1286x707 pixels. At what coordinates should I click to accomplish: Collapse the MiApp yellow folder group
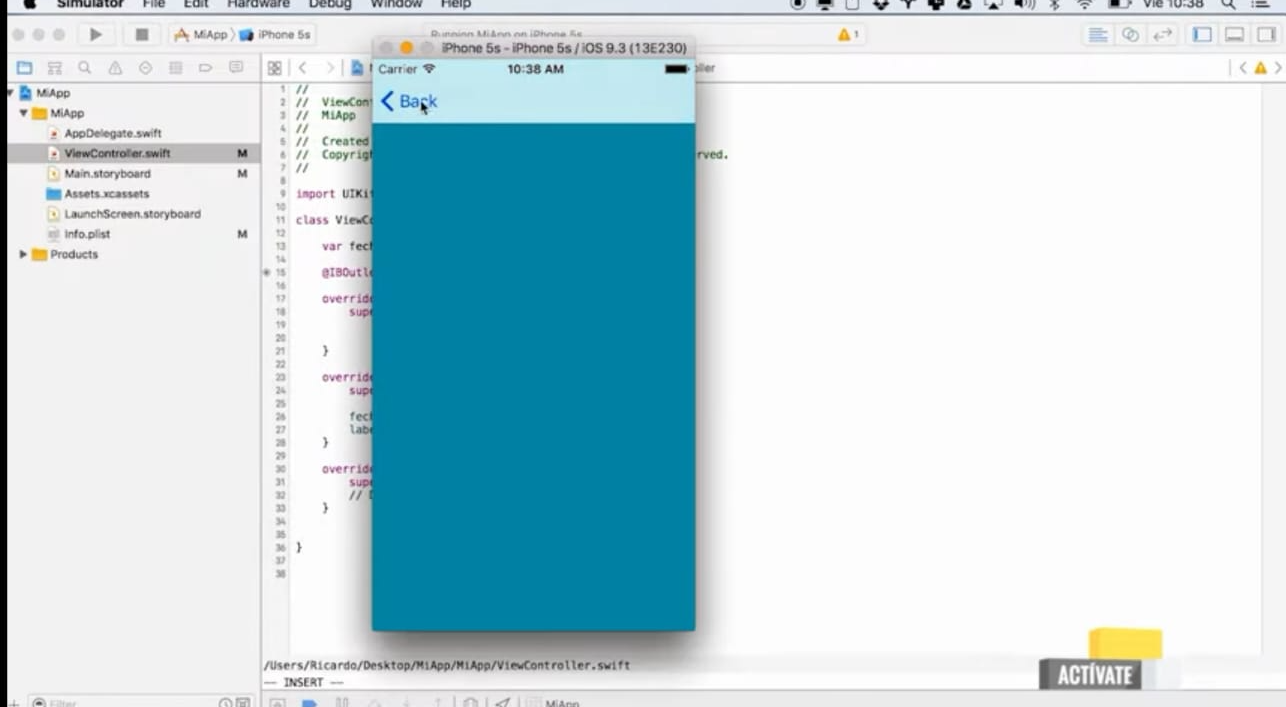23,113
